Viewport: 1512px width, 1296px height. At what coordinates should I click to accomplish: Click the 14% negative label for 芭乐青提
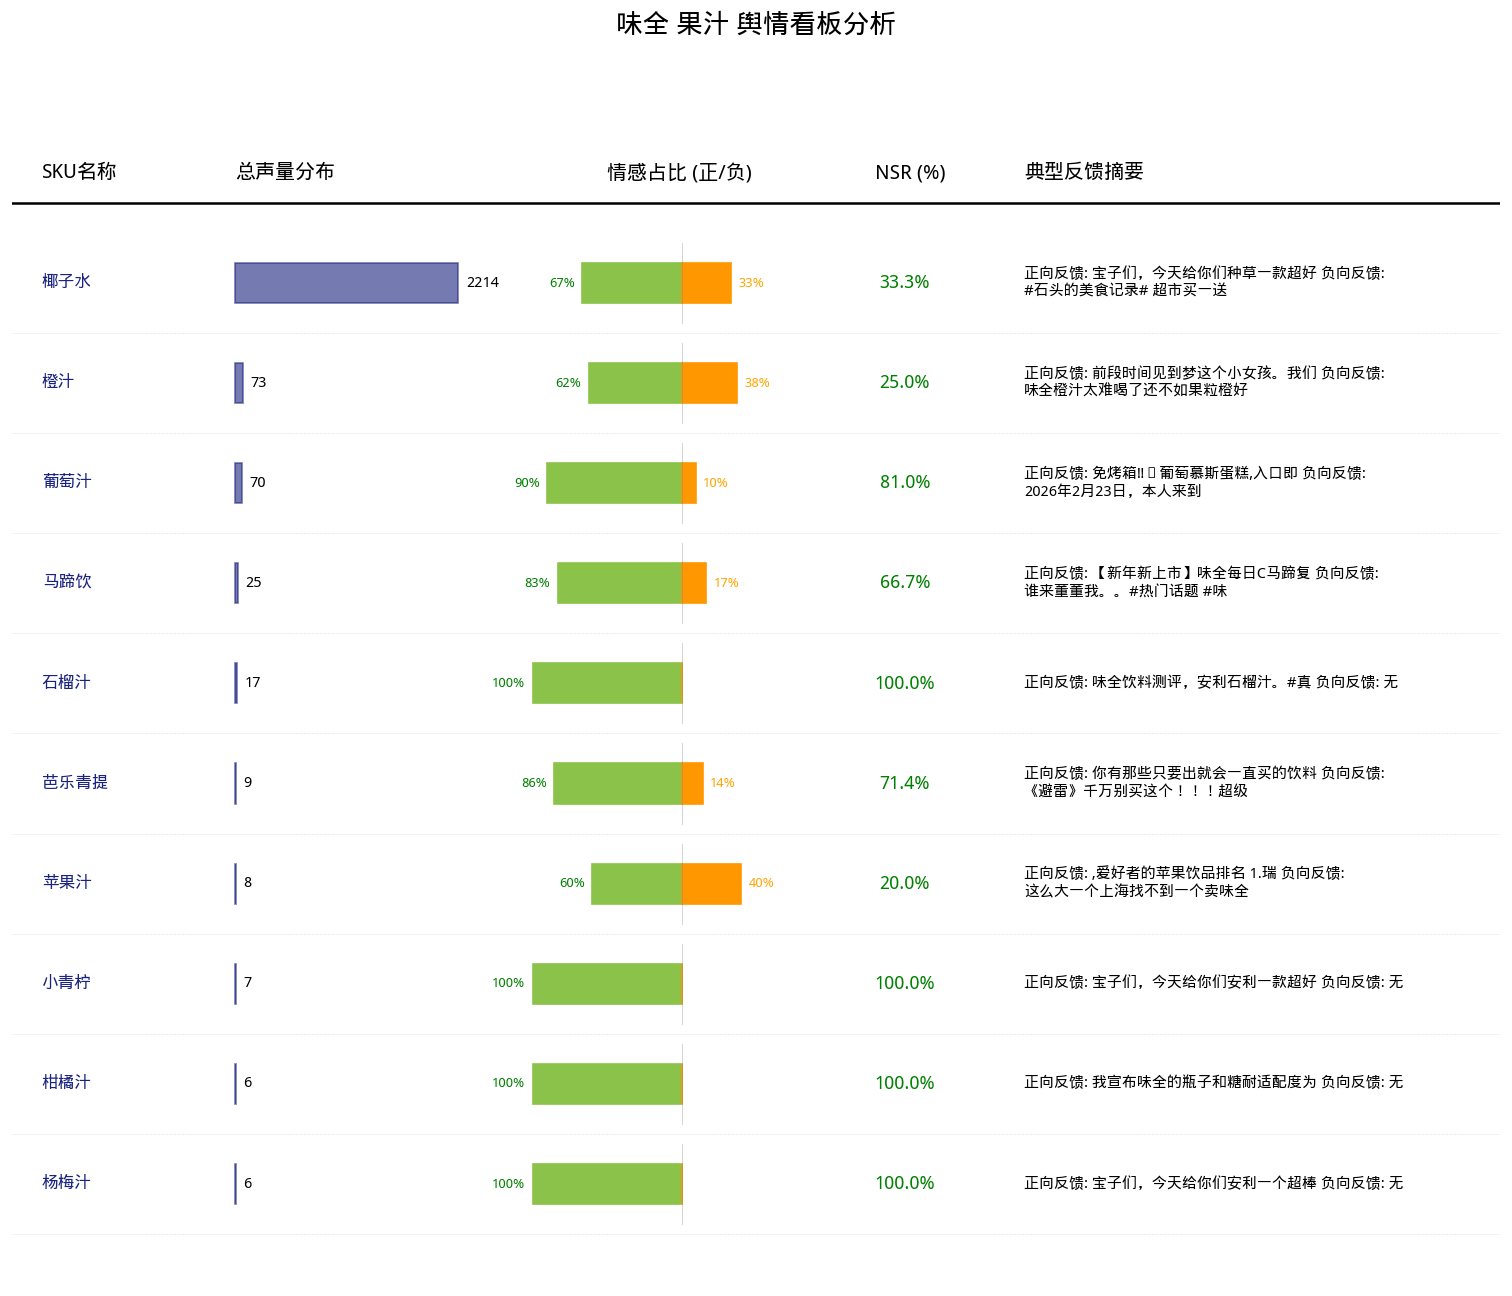[722, 783]
